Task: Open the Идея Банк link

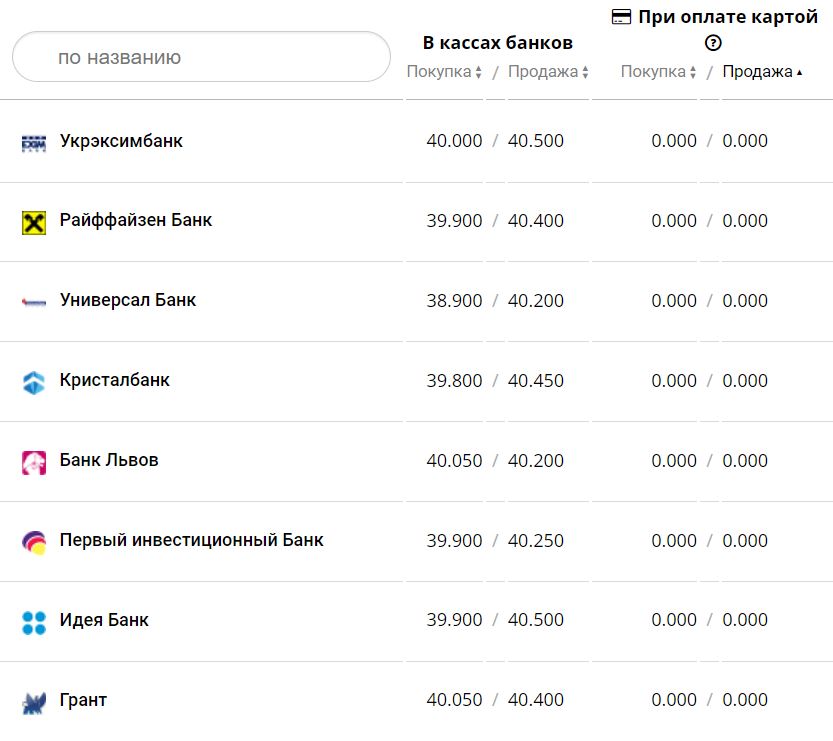Action: click(x=104, y=620)
